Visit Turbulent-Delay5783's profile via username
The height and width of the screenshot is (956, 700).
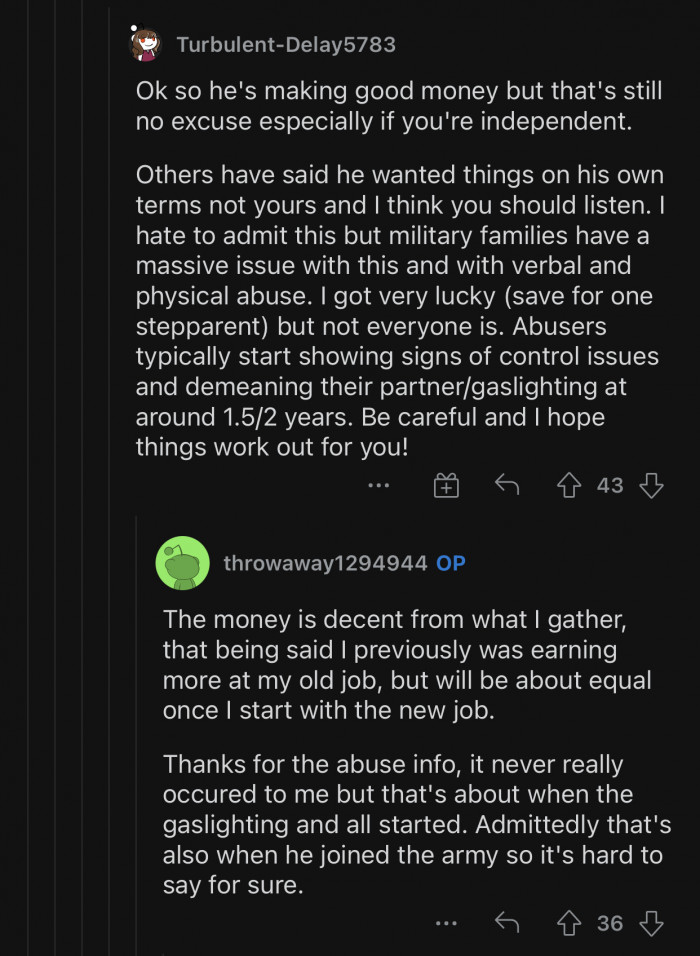[x=286, y=45]
